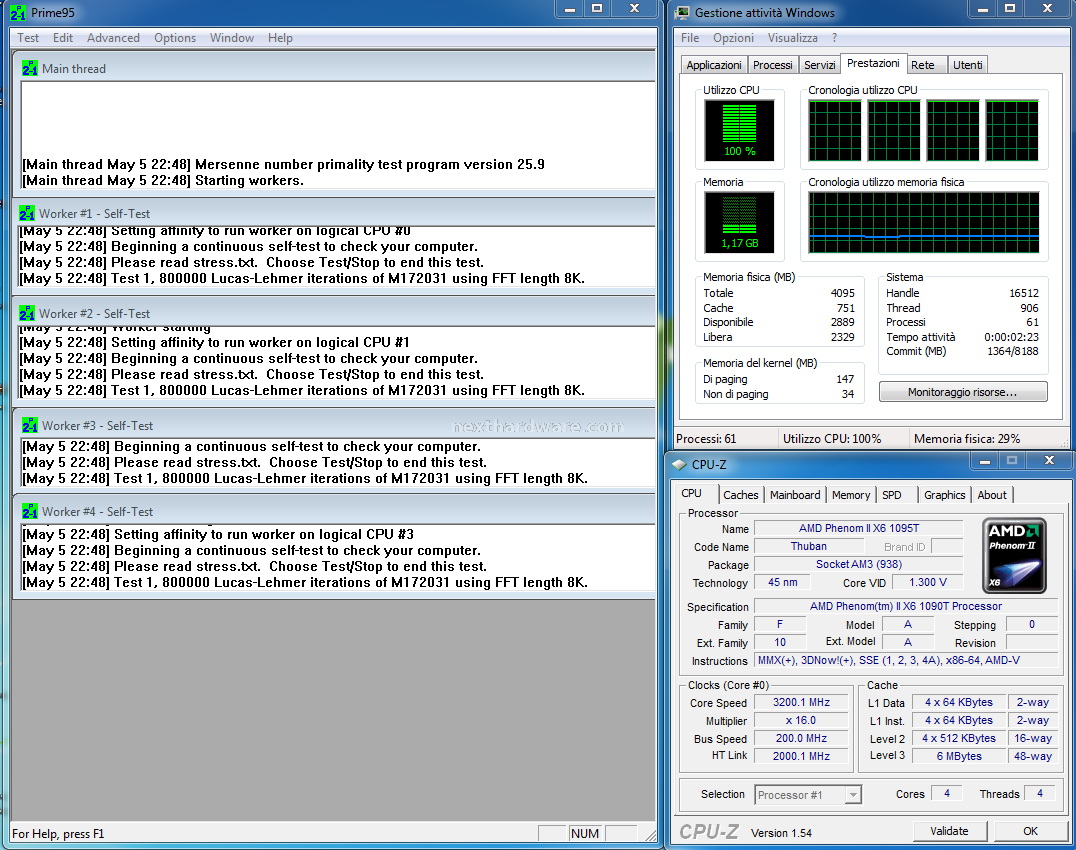Click the Monitoraggio risorse button

963,392
